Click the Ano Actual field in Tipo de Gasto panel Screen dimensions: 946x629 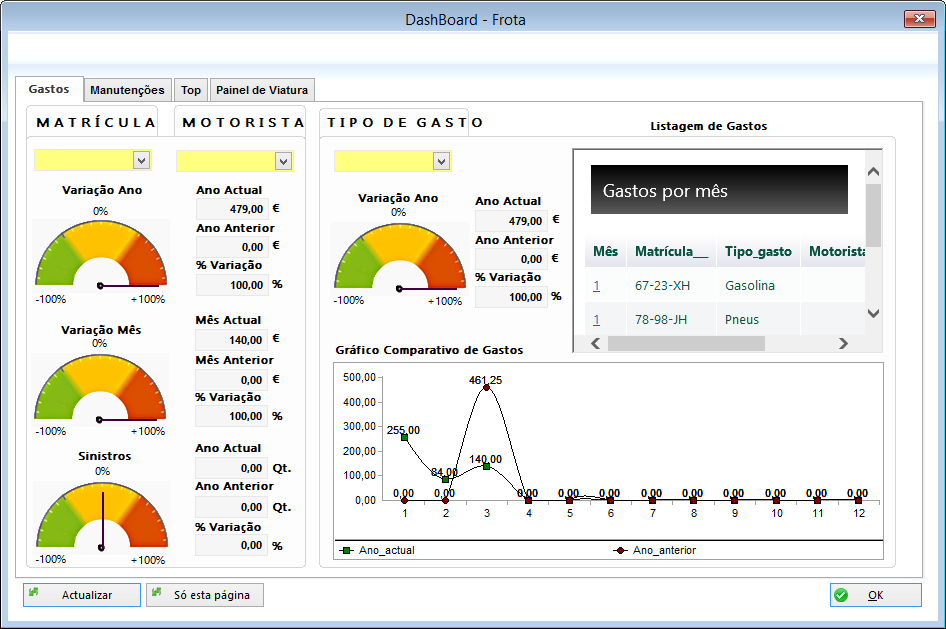pyautogui.click(x=511, y=221)
